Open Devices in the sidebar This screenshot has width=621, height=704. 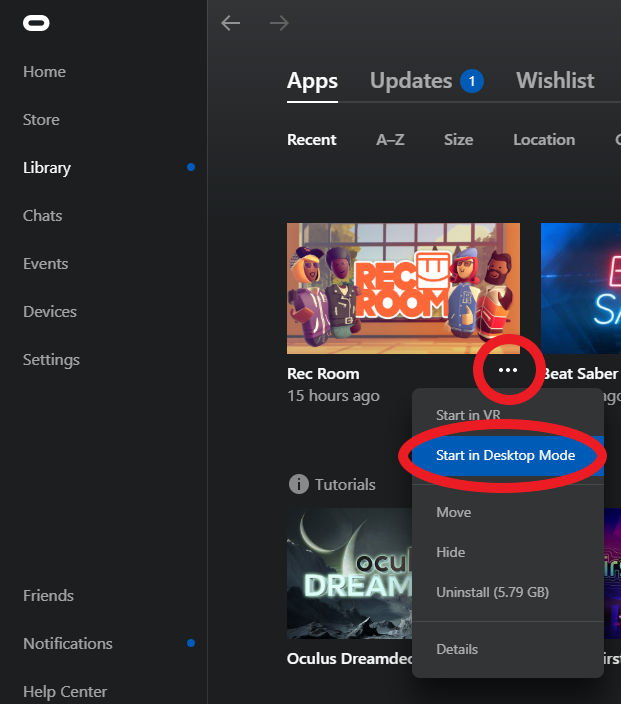click(x=50, y=312)
